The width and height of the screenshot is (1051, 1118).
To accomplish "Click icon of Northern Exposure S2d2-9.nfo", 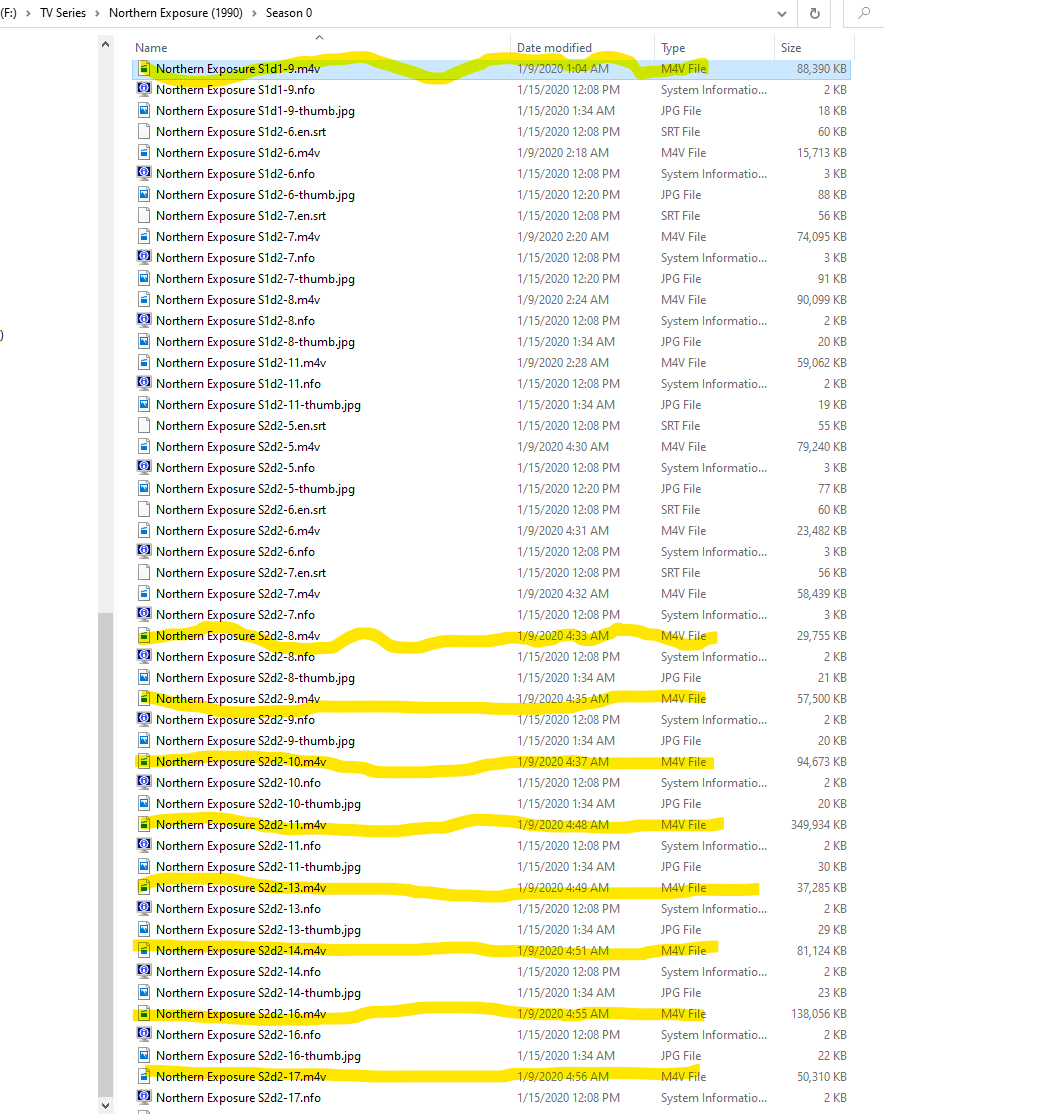I will tap(144, 719).
